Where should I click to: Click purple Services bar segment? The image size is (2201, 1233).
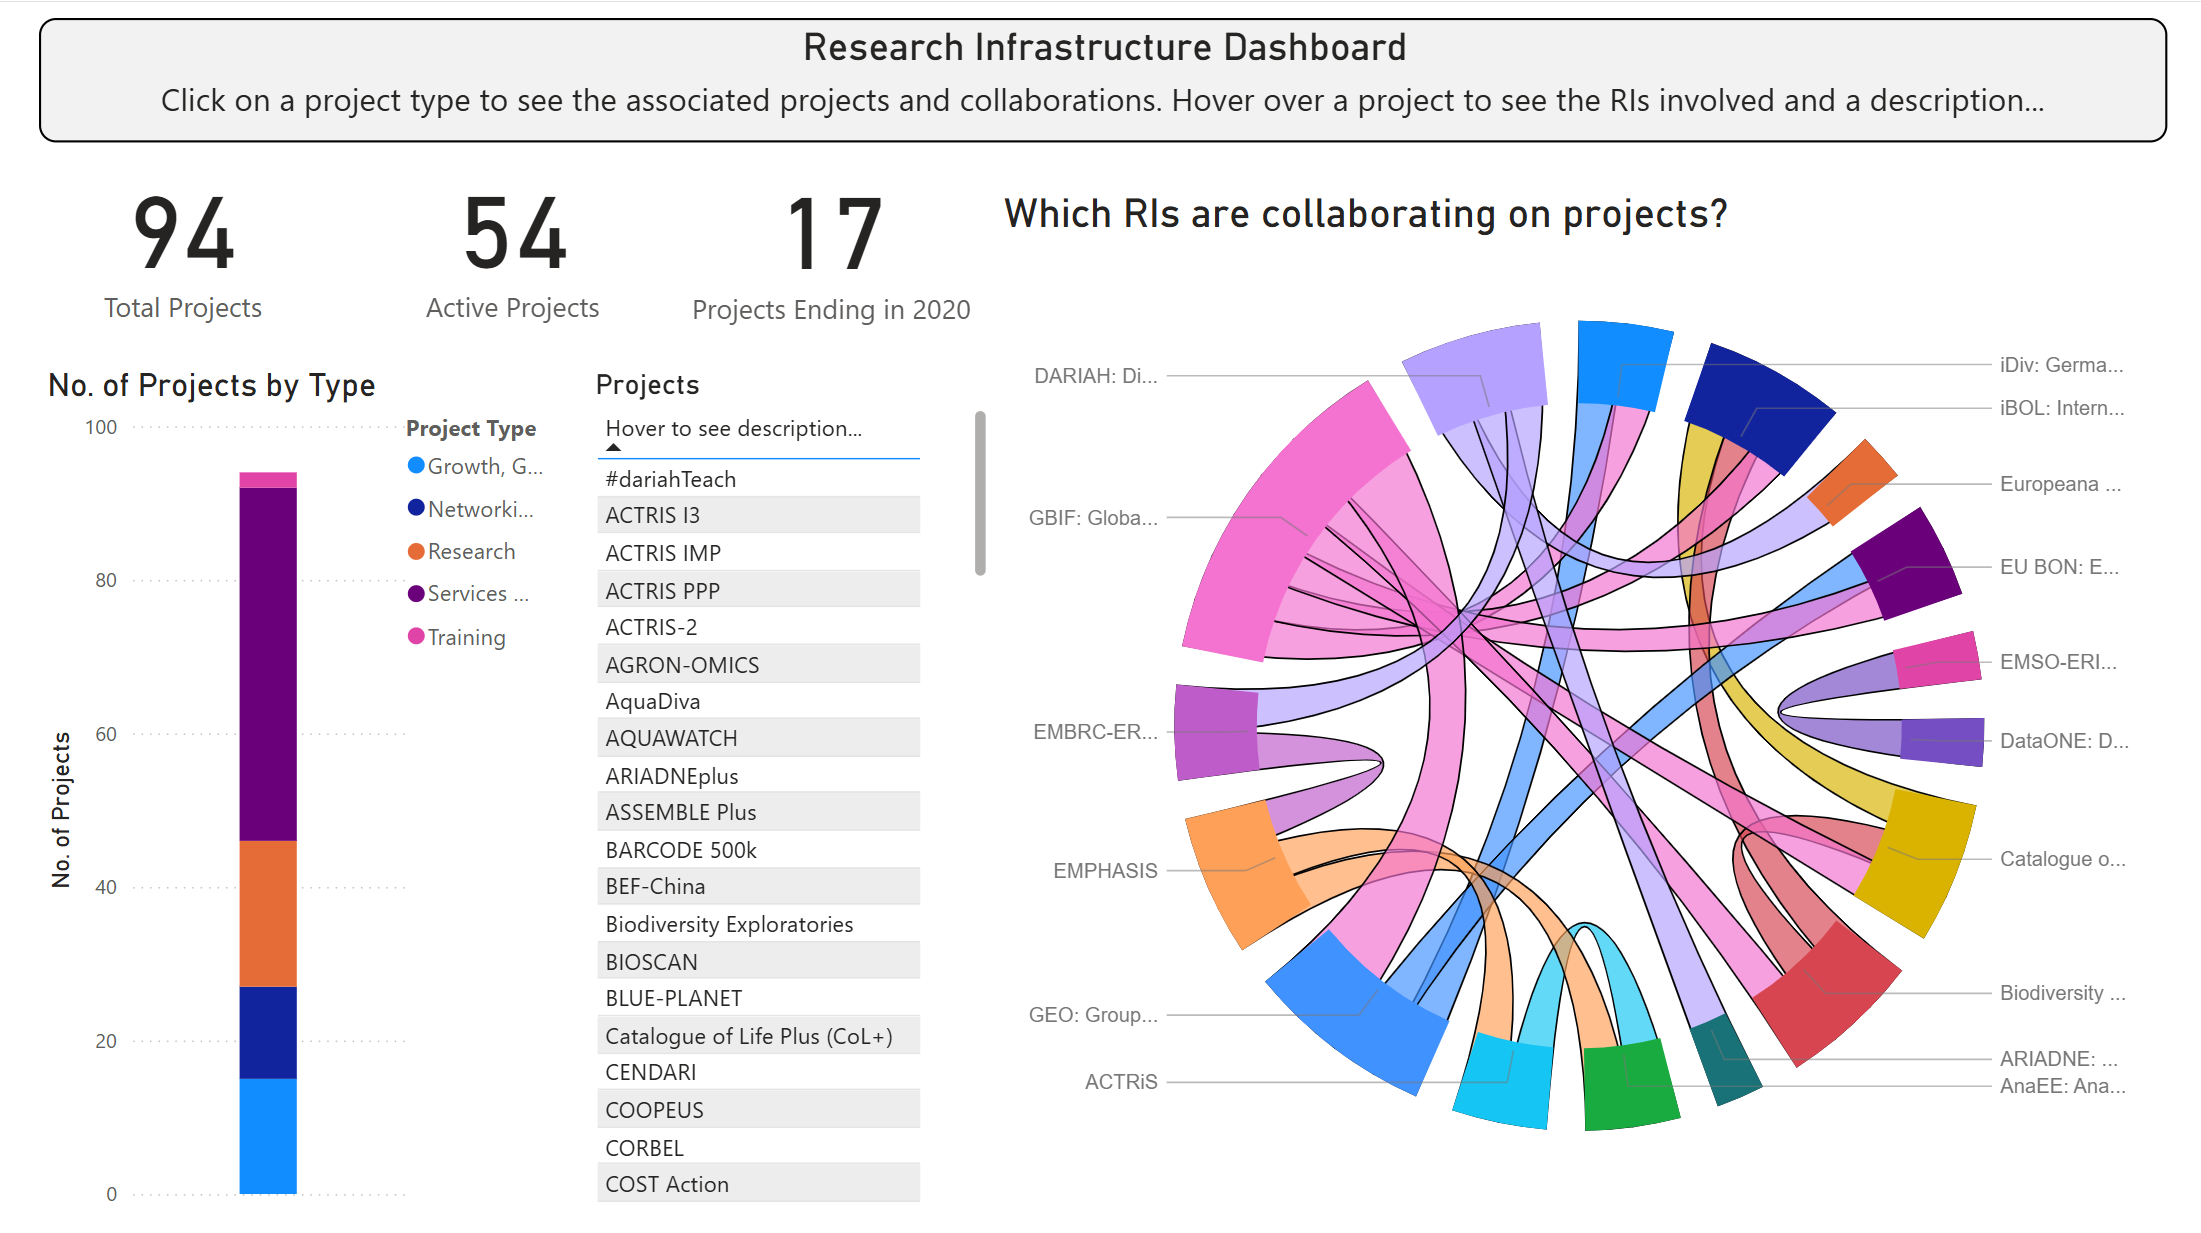[268, 664]
